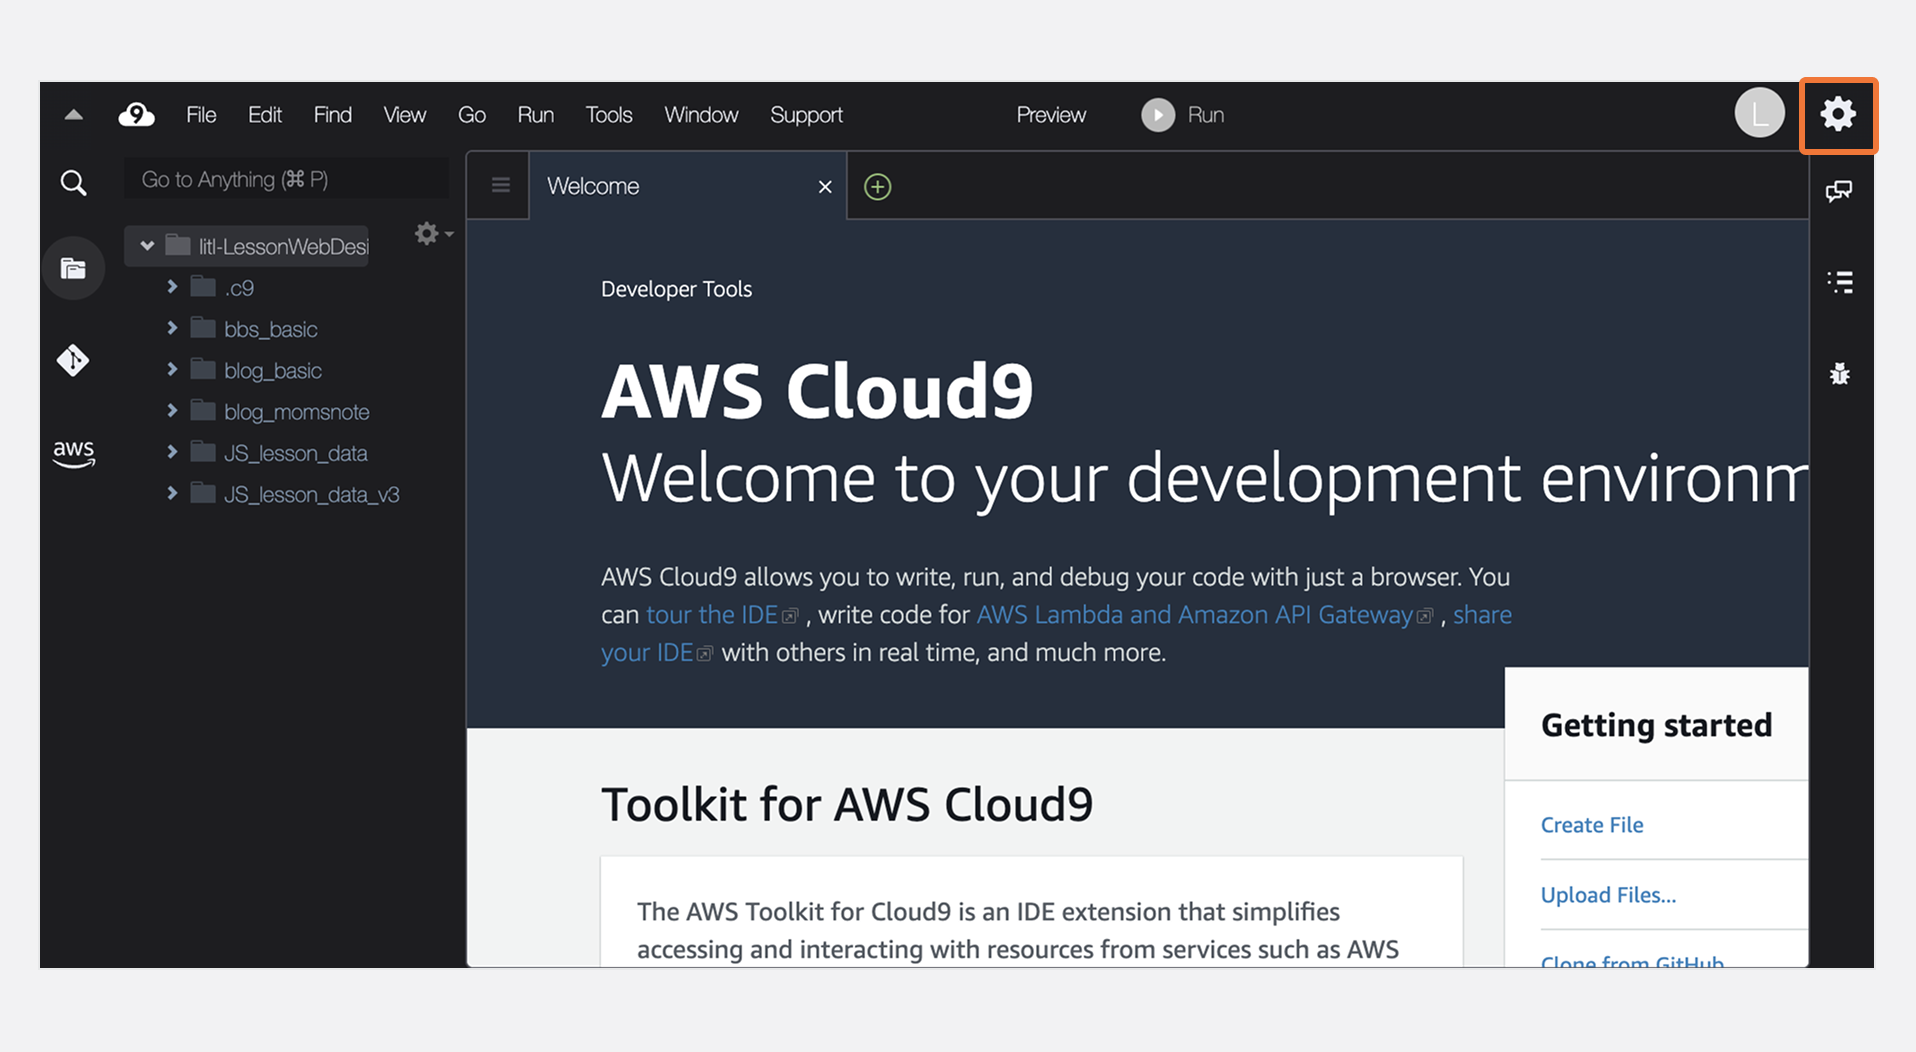Click the Upload Files... link
Image resolution: width=1916 pixels, height=1052 pixels.
pos(1608,895)
